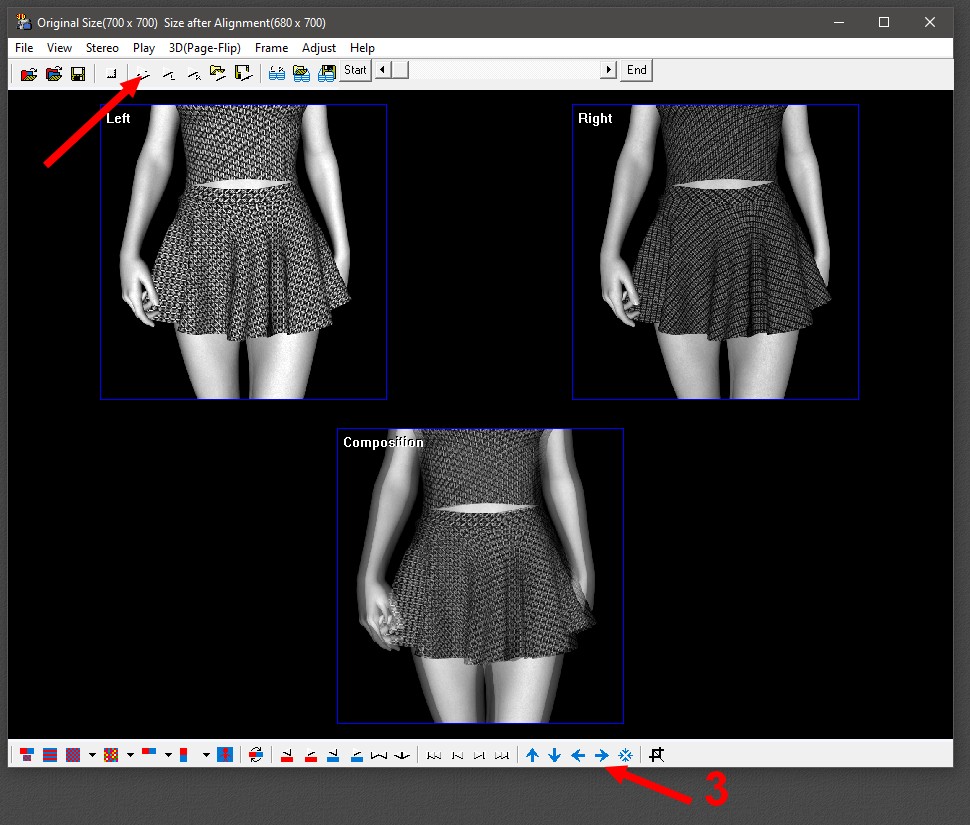The height and width of the screenshot is (825, 970).
Task: Click the first grayed frame-step icon
Action: tap(434, 755)
